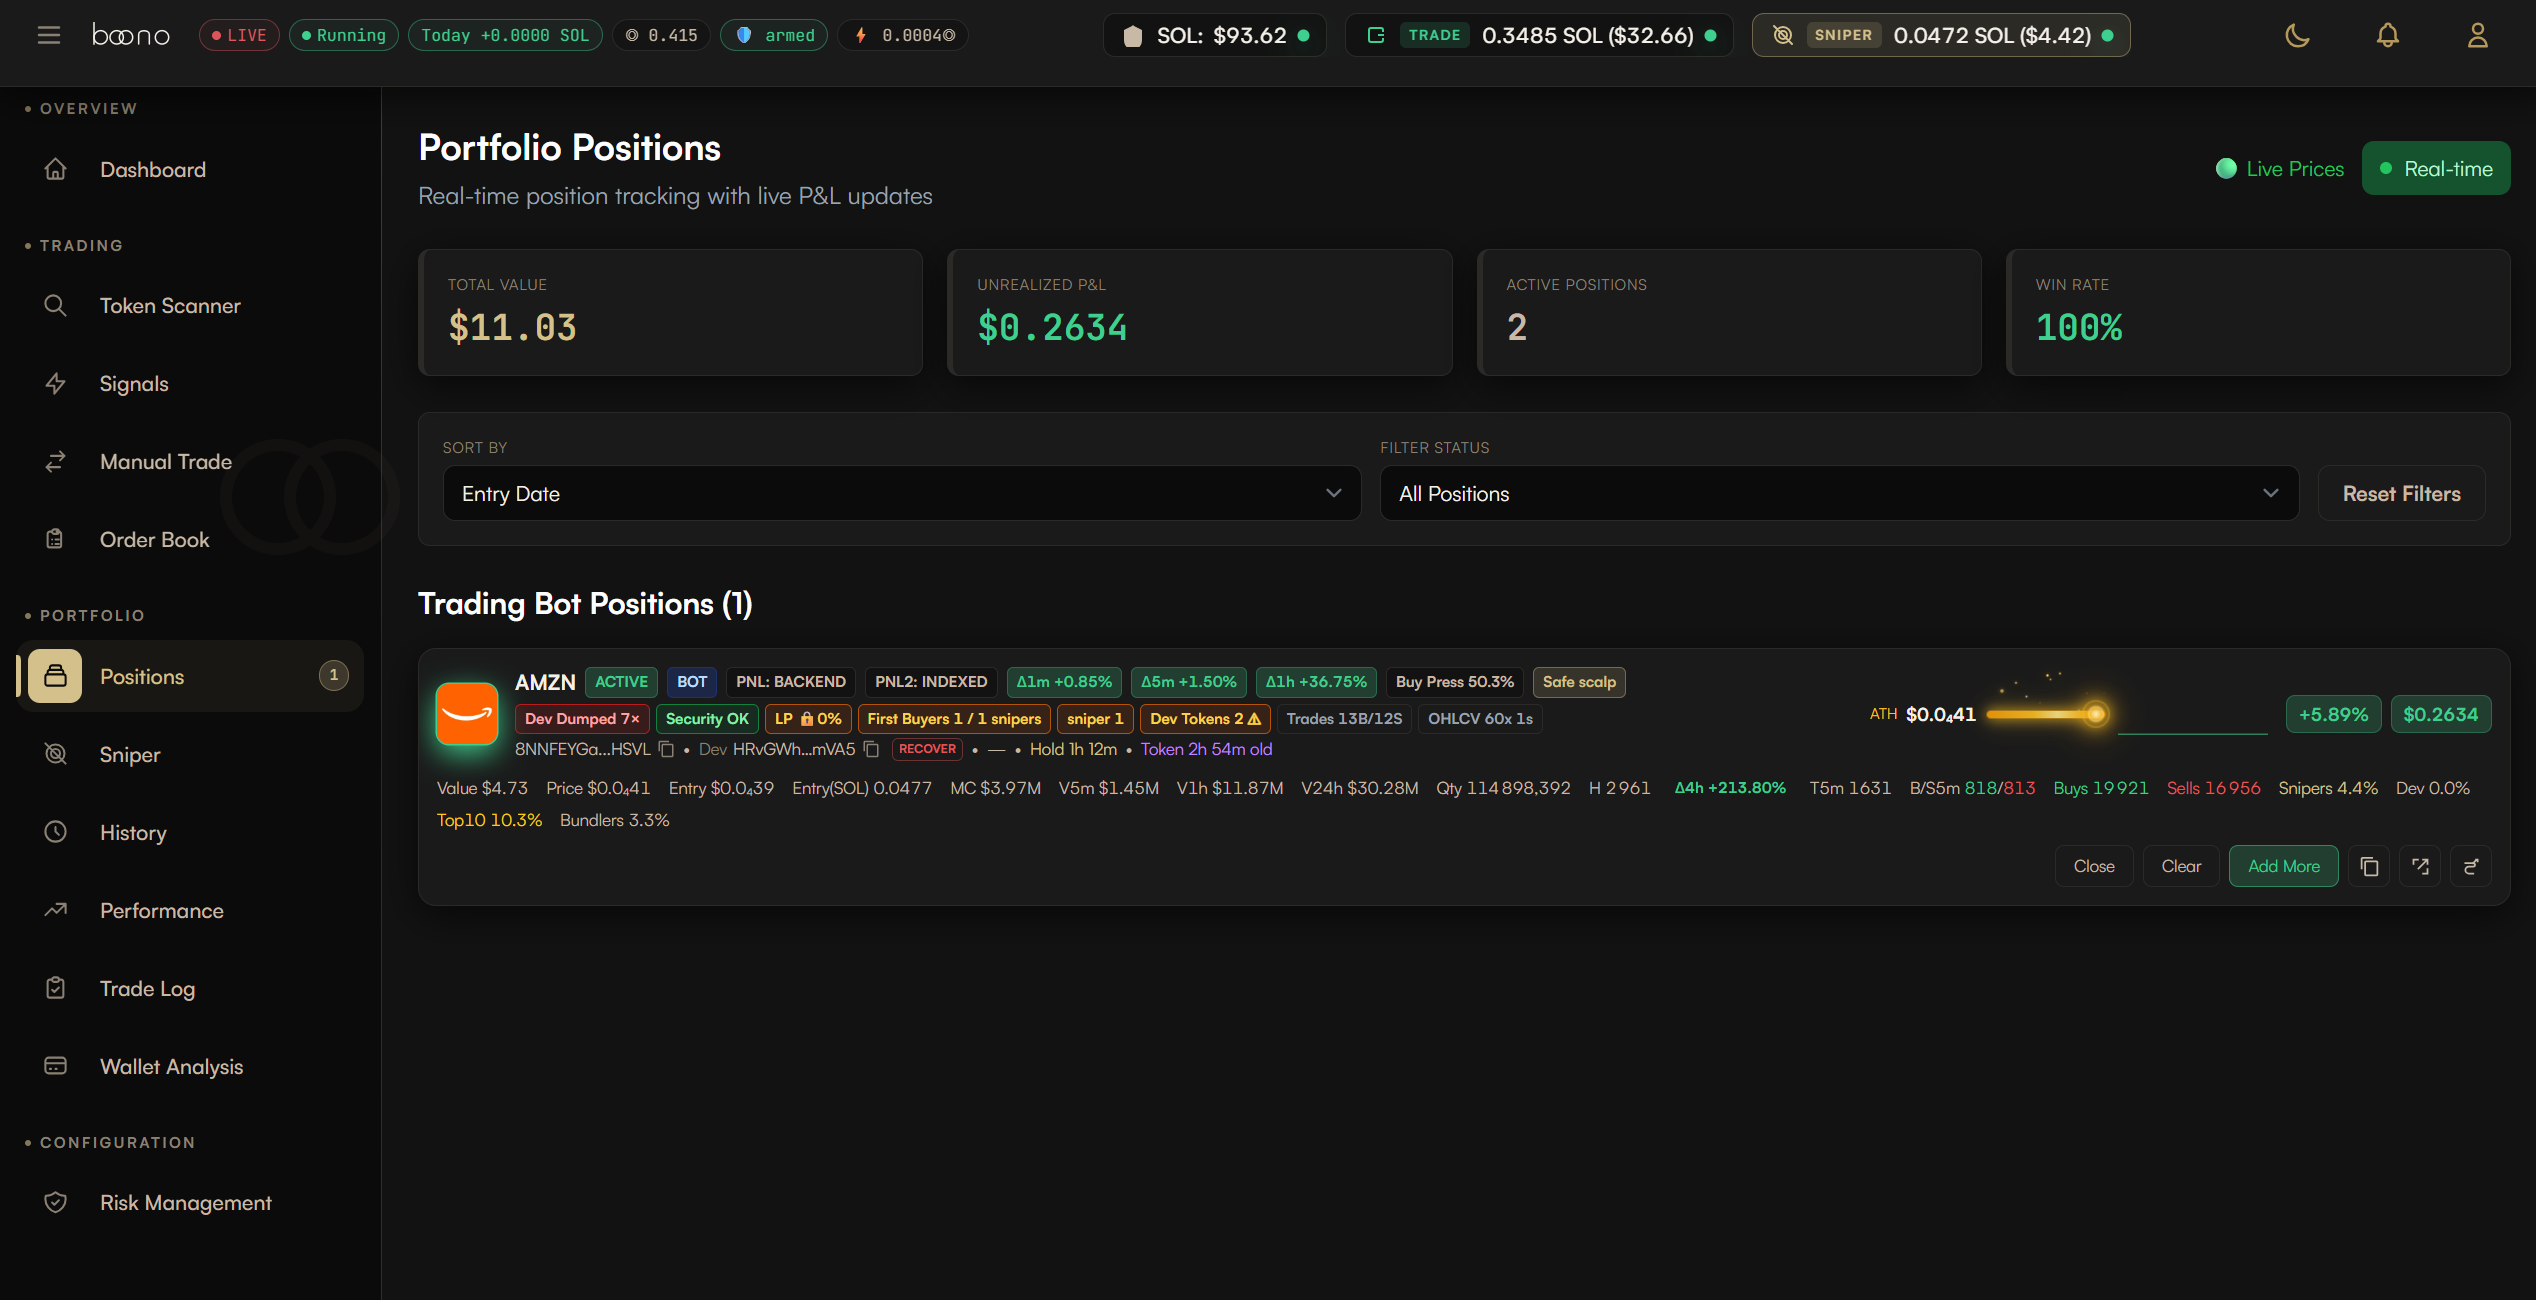The height and width of the screenshot is (1300, 2536).
Task: Click the History clock icon
Action: point(56,833)
